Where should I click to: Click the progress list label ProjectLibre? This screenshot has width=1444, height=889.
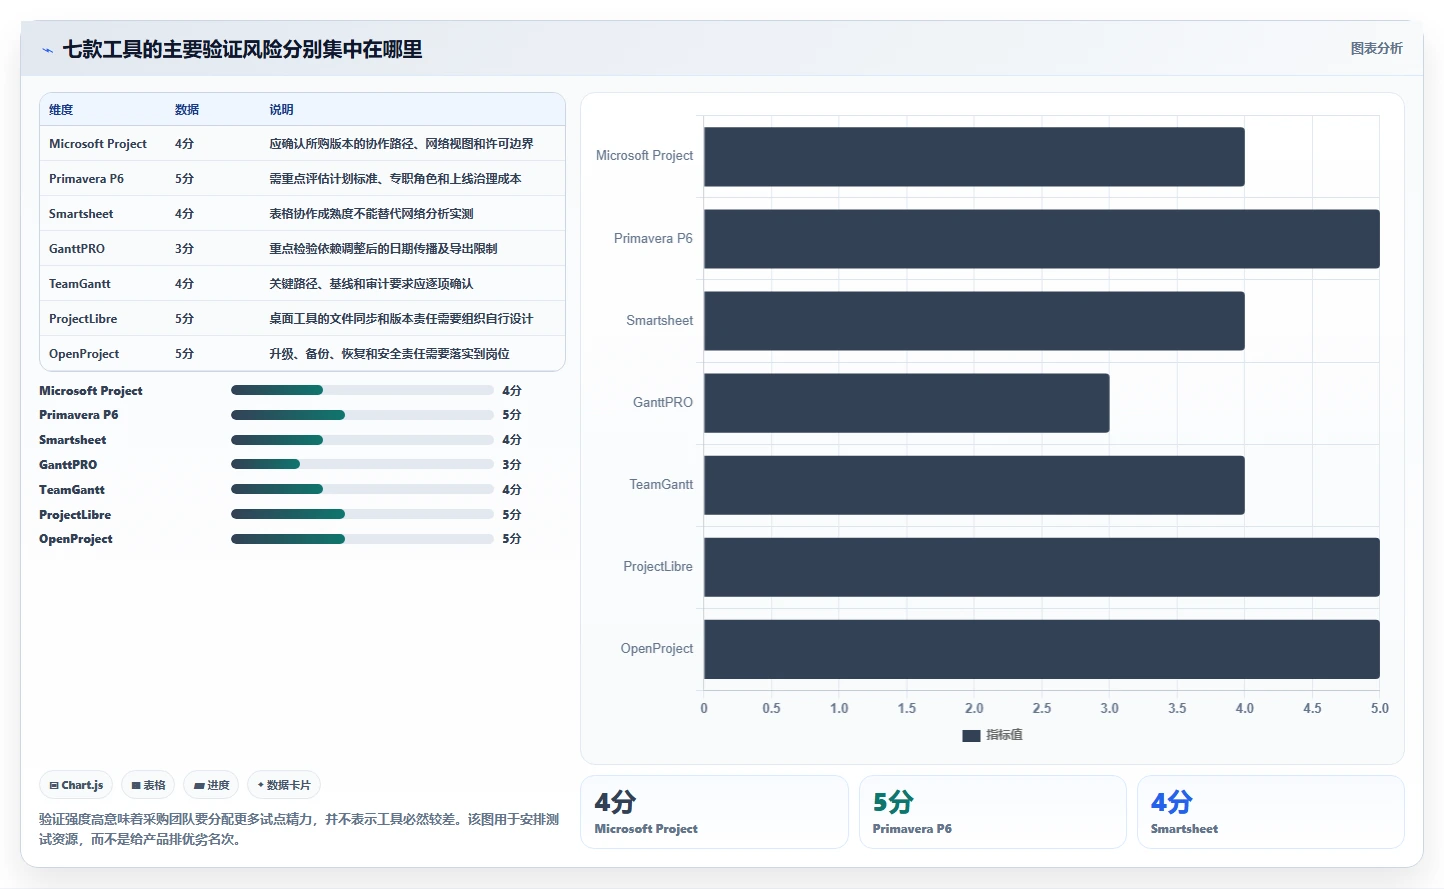75,515
